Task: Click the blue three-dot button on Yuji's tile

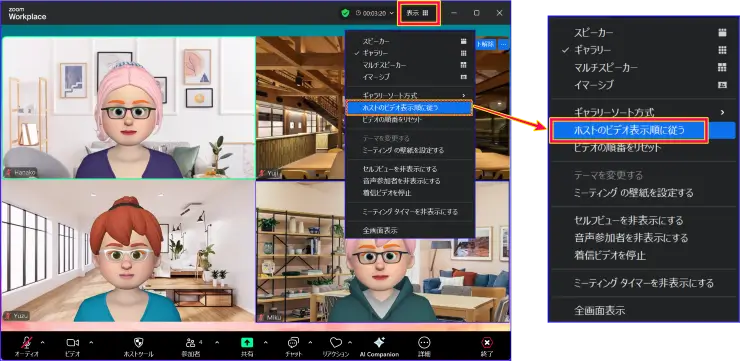Action: click(x=504, y=44)
